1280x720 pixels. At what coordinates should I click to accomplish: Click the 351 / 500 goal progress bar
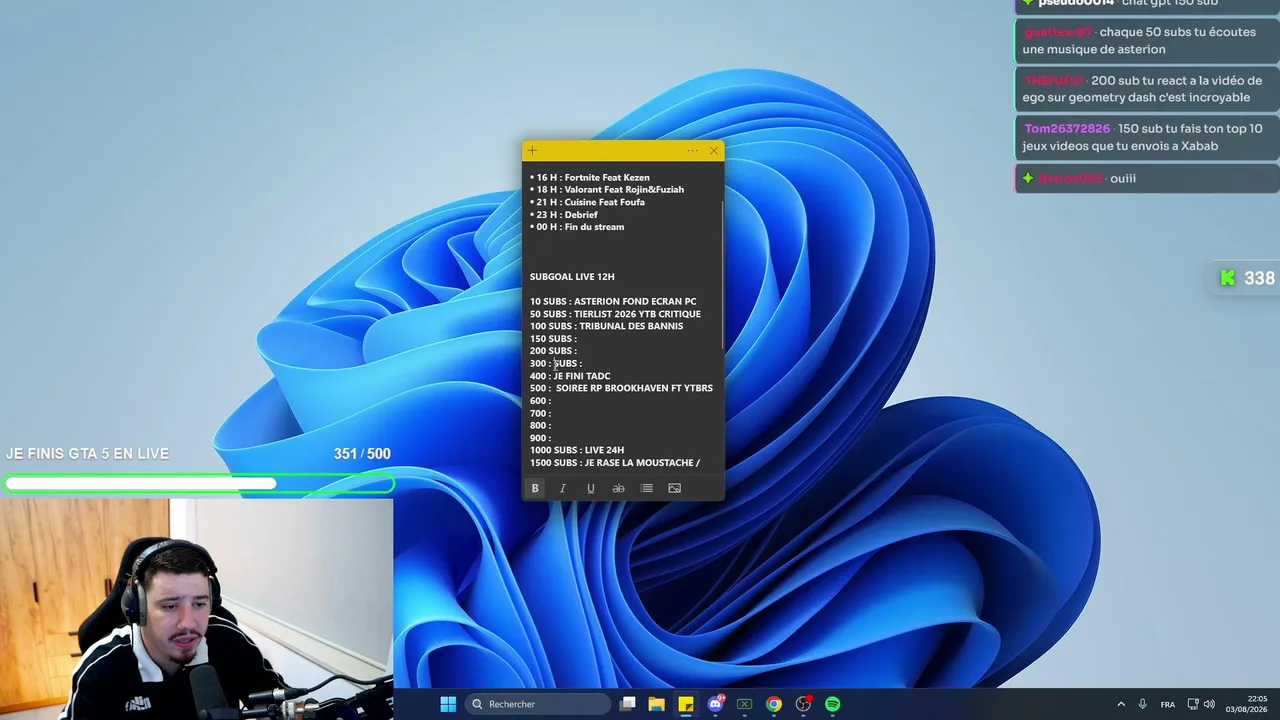pyautogui.click(x=198, y=484)
